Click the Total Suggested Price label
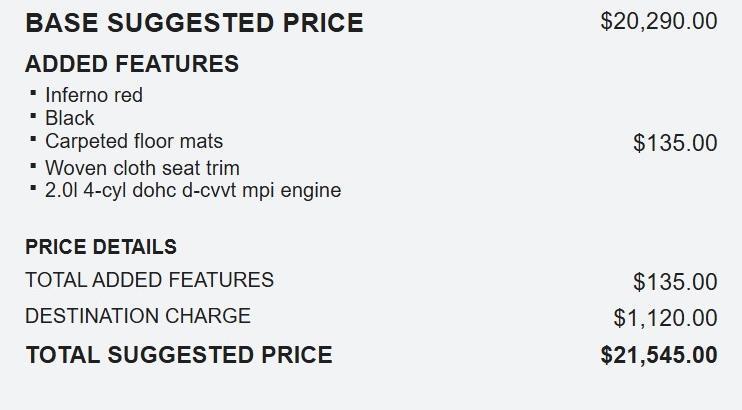The width and height of the screenshot is (742, 410). (x=179, y=355)
